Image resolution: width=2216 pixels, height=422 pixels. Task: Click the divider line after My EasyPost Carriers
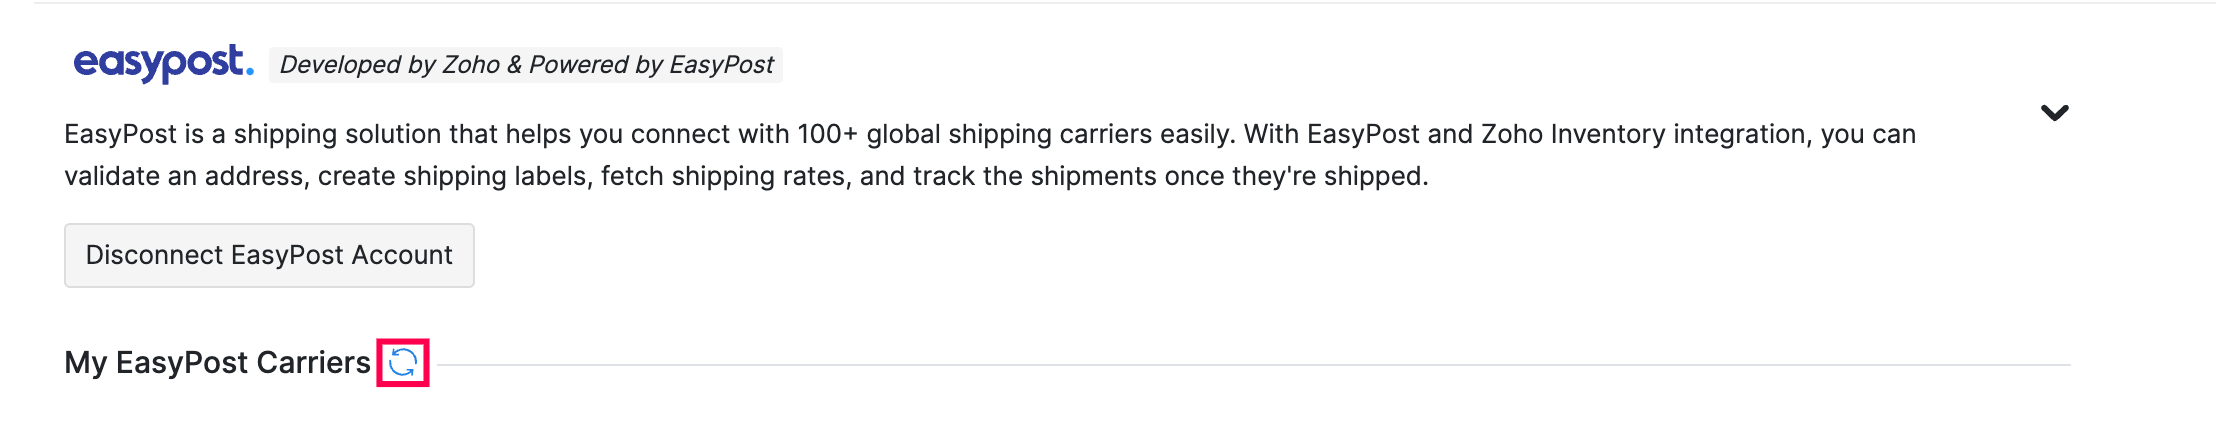point(1250,365)
